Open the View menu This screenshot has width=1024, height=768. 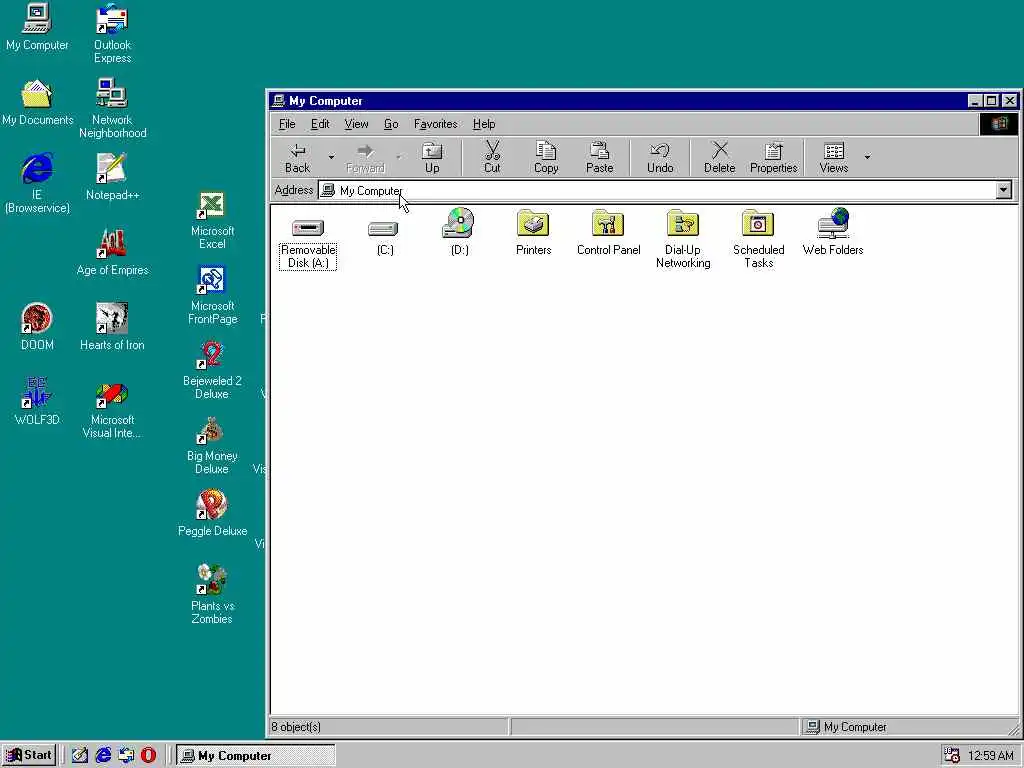(x=356, y=124)
